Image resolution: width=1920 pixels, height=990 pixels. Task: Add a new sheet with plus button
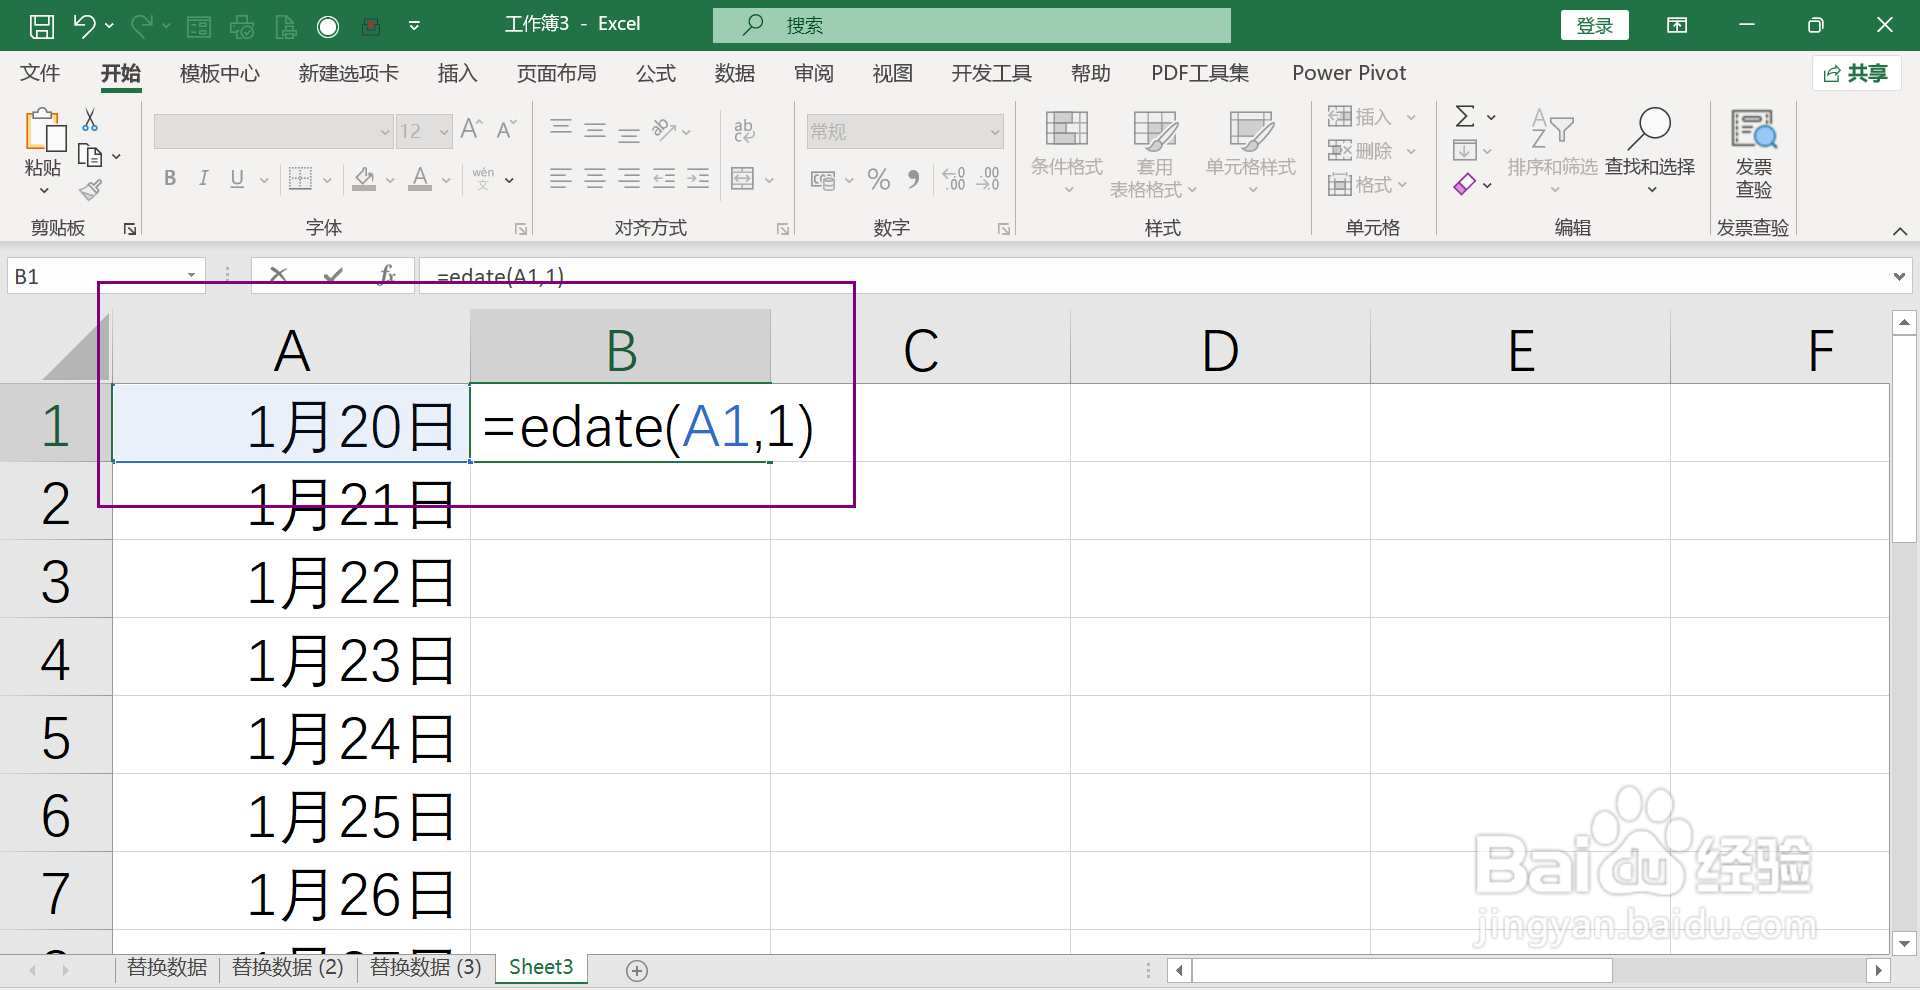[637, 970]
